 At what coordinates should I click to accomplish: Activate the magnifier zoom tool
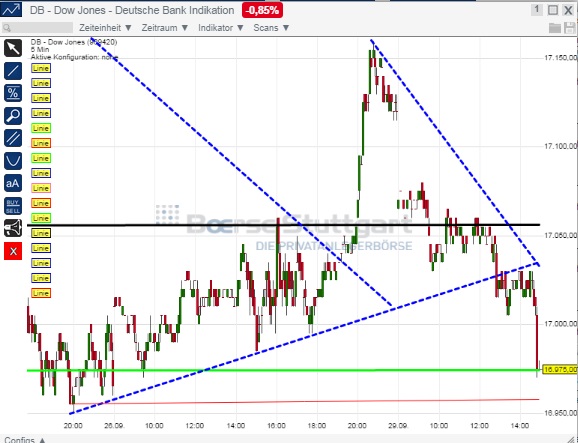pos(13,116)
